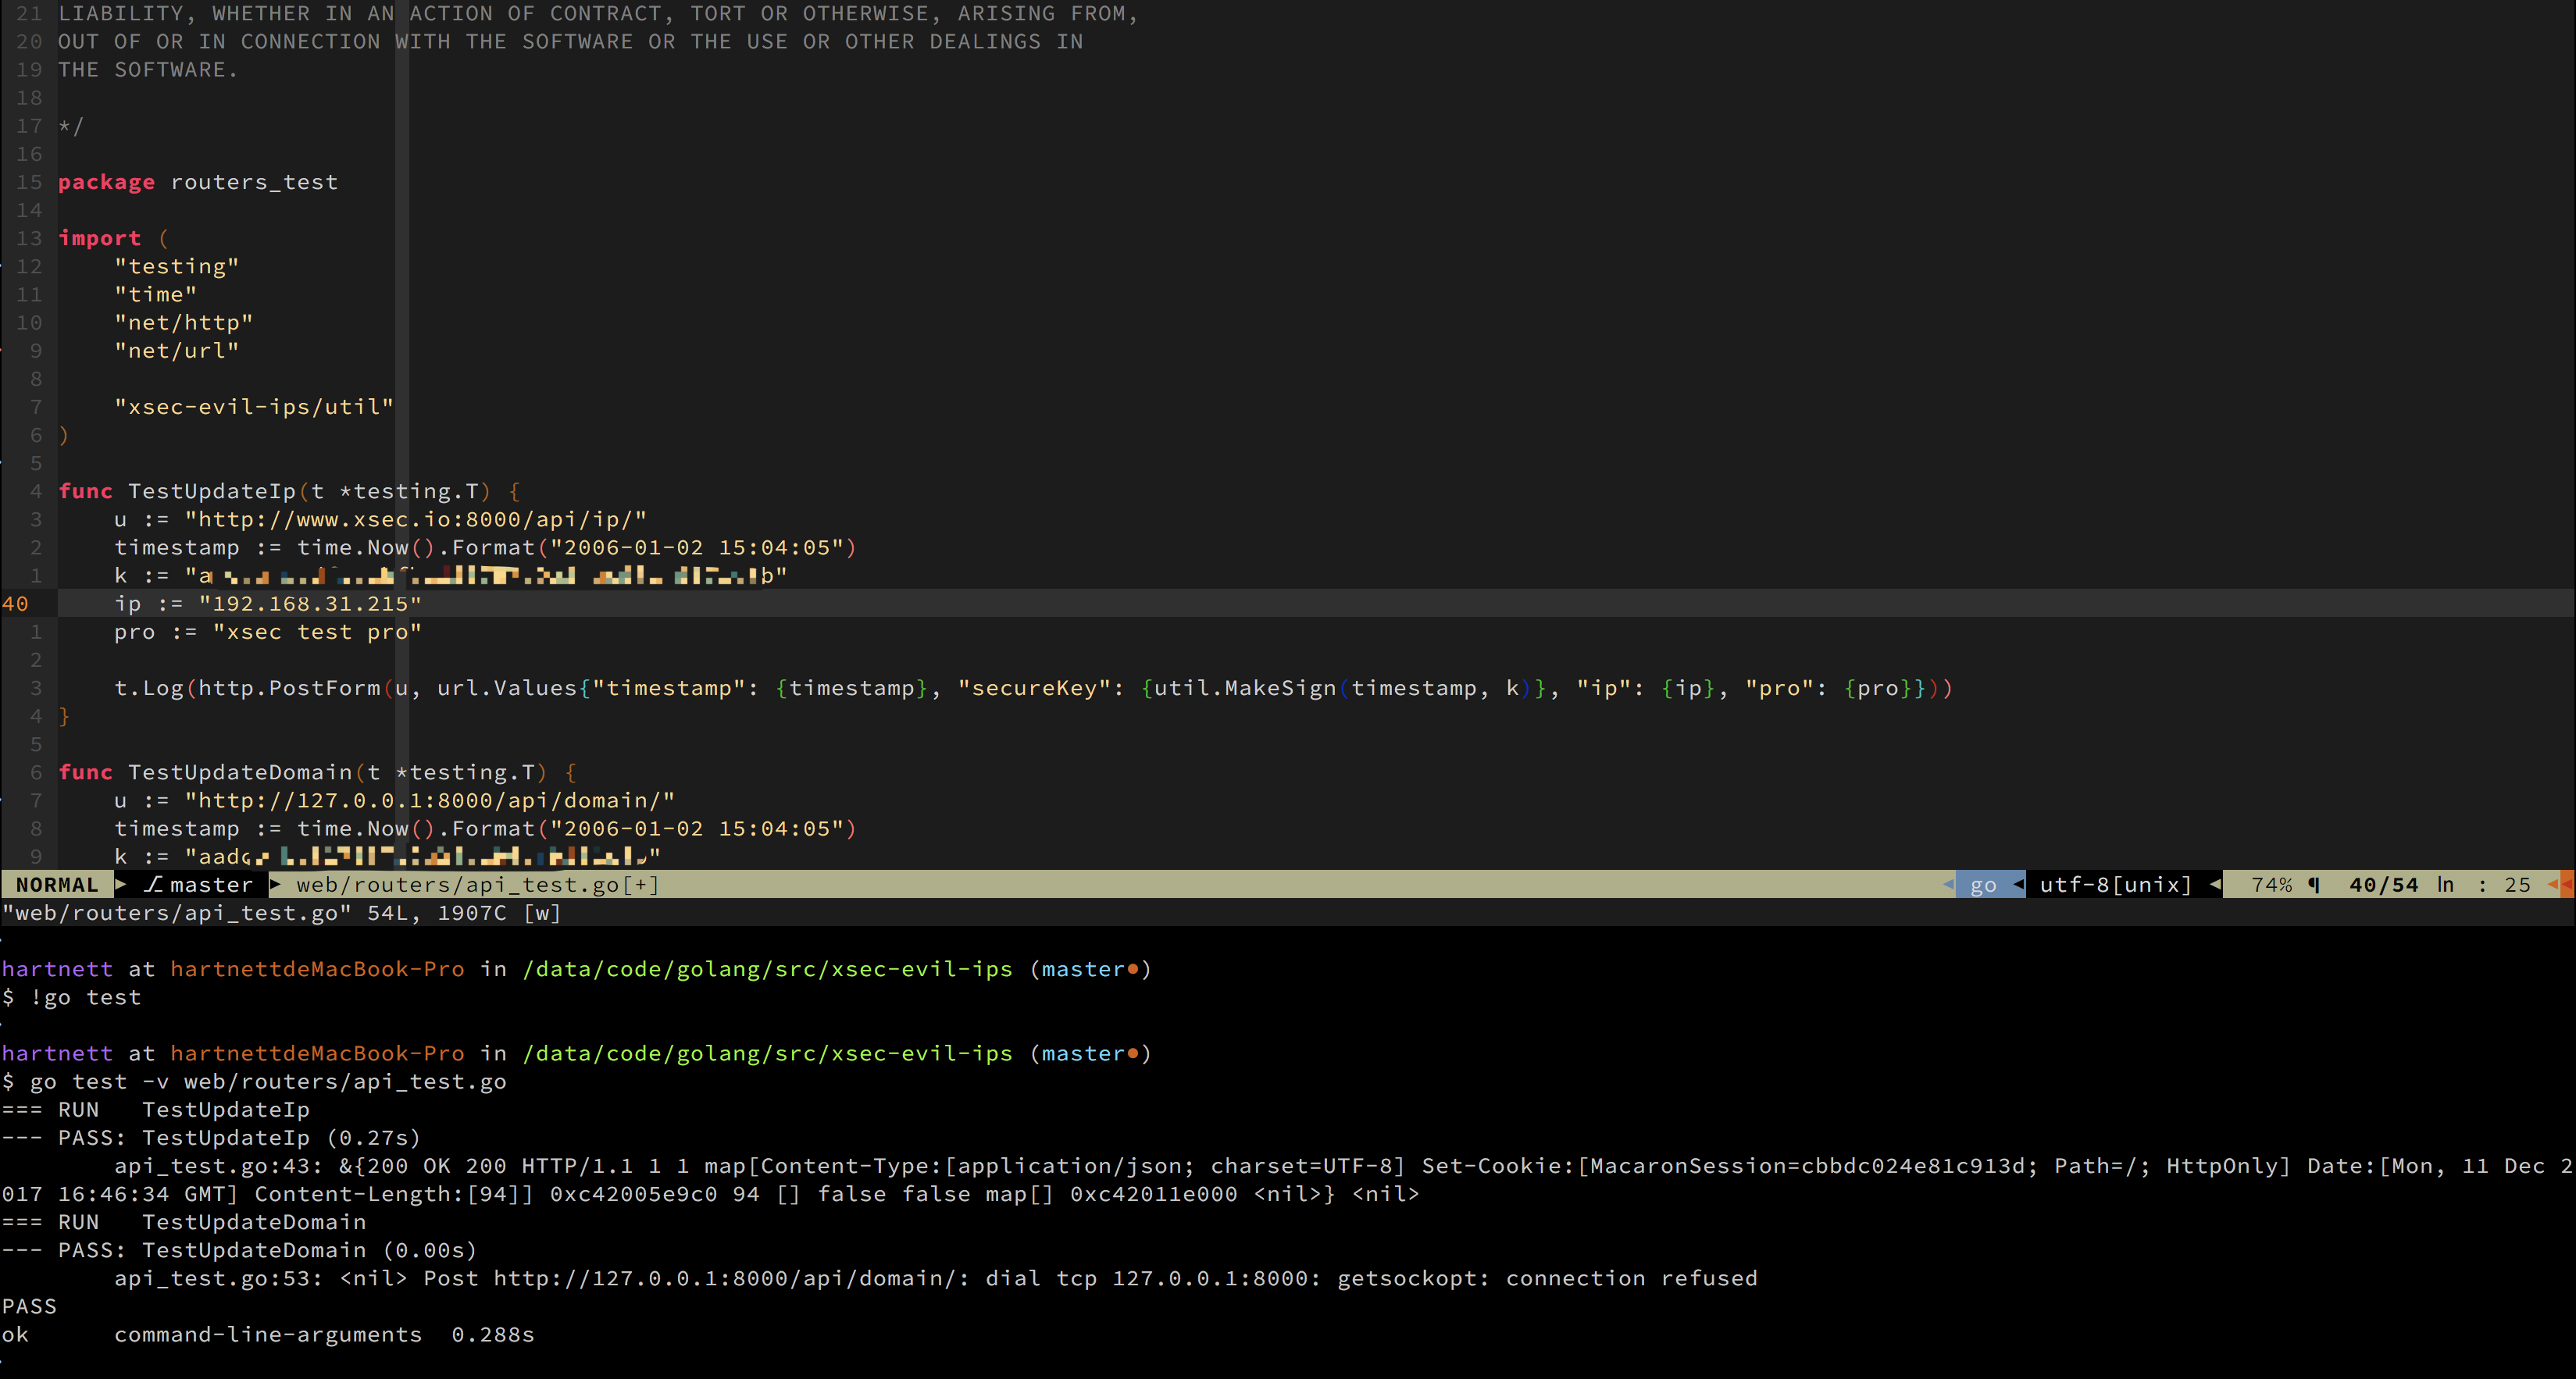Click the web/routers/api_test.go[+] filename in status line

(x=477, y=884)
